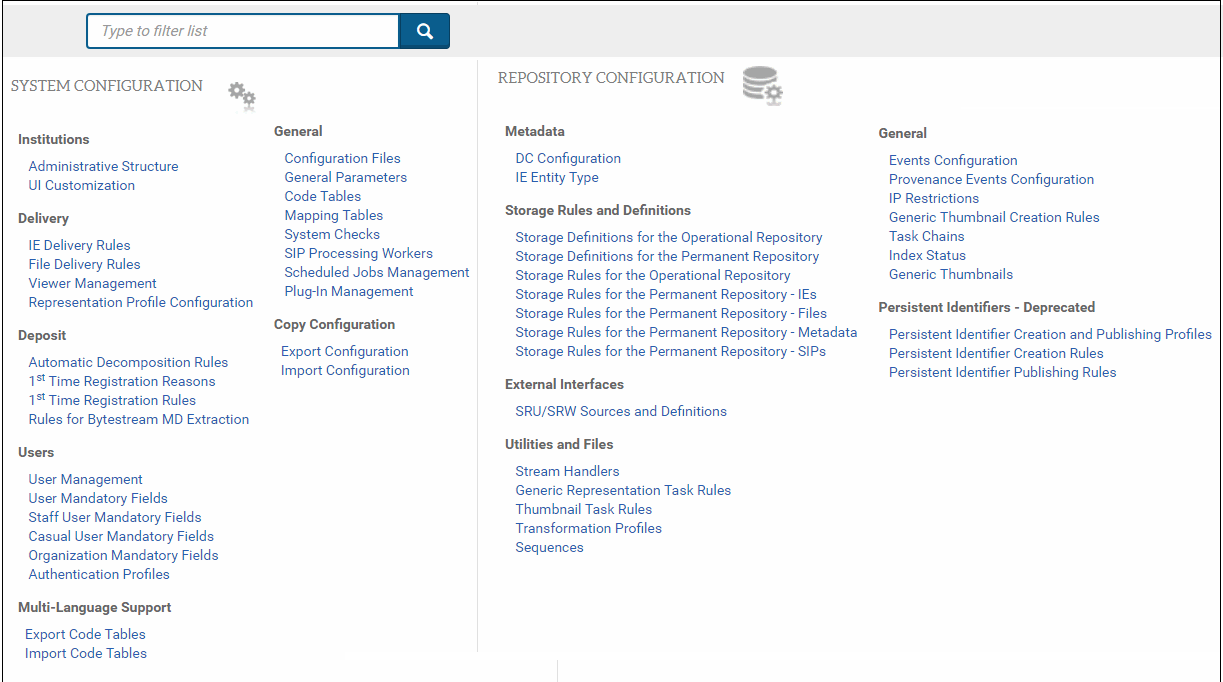Screen dimensions: 1223x682
Task: Select SRU/SRW Sources and Definitions
Action: pyautogui.click(x=621, y=411)
